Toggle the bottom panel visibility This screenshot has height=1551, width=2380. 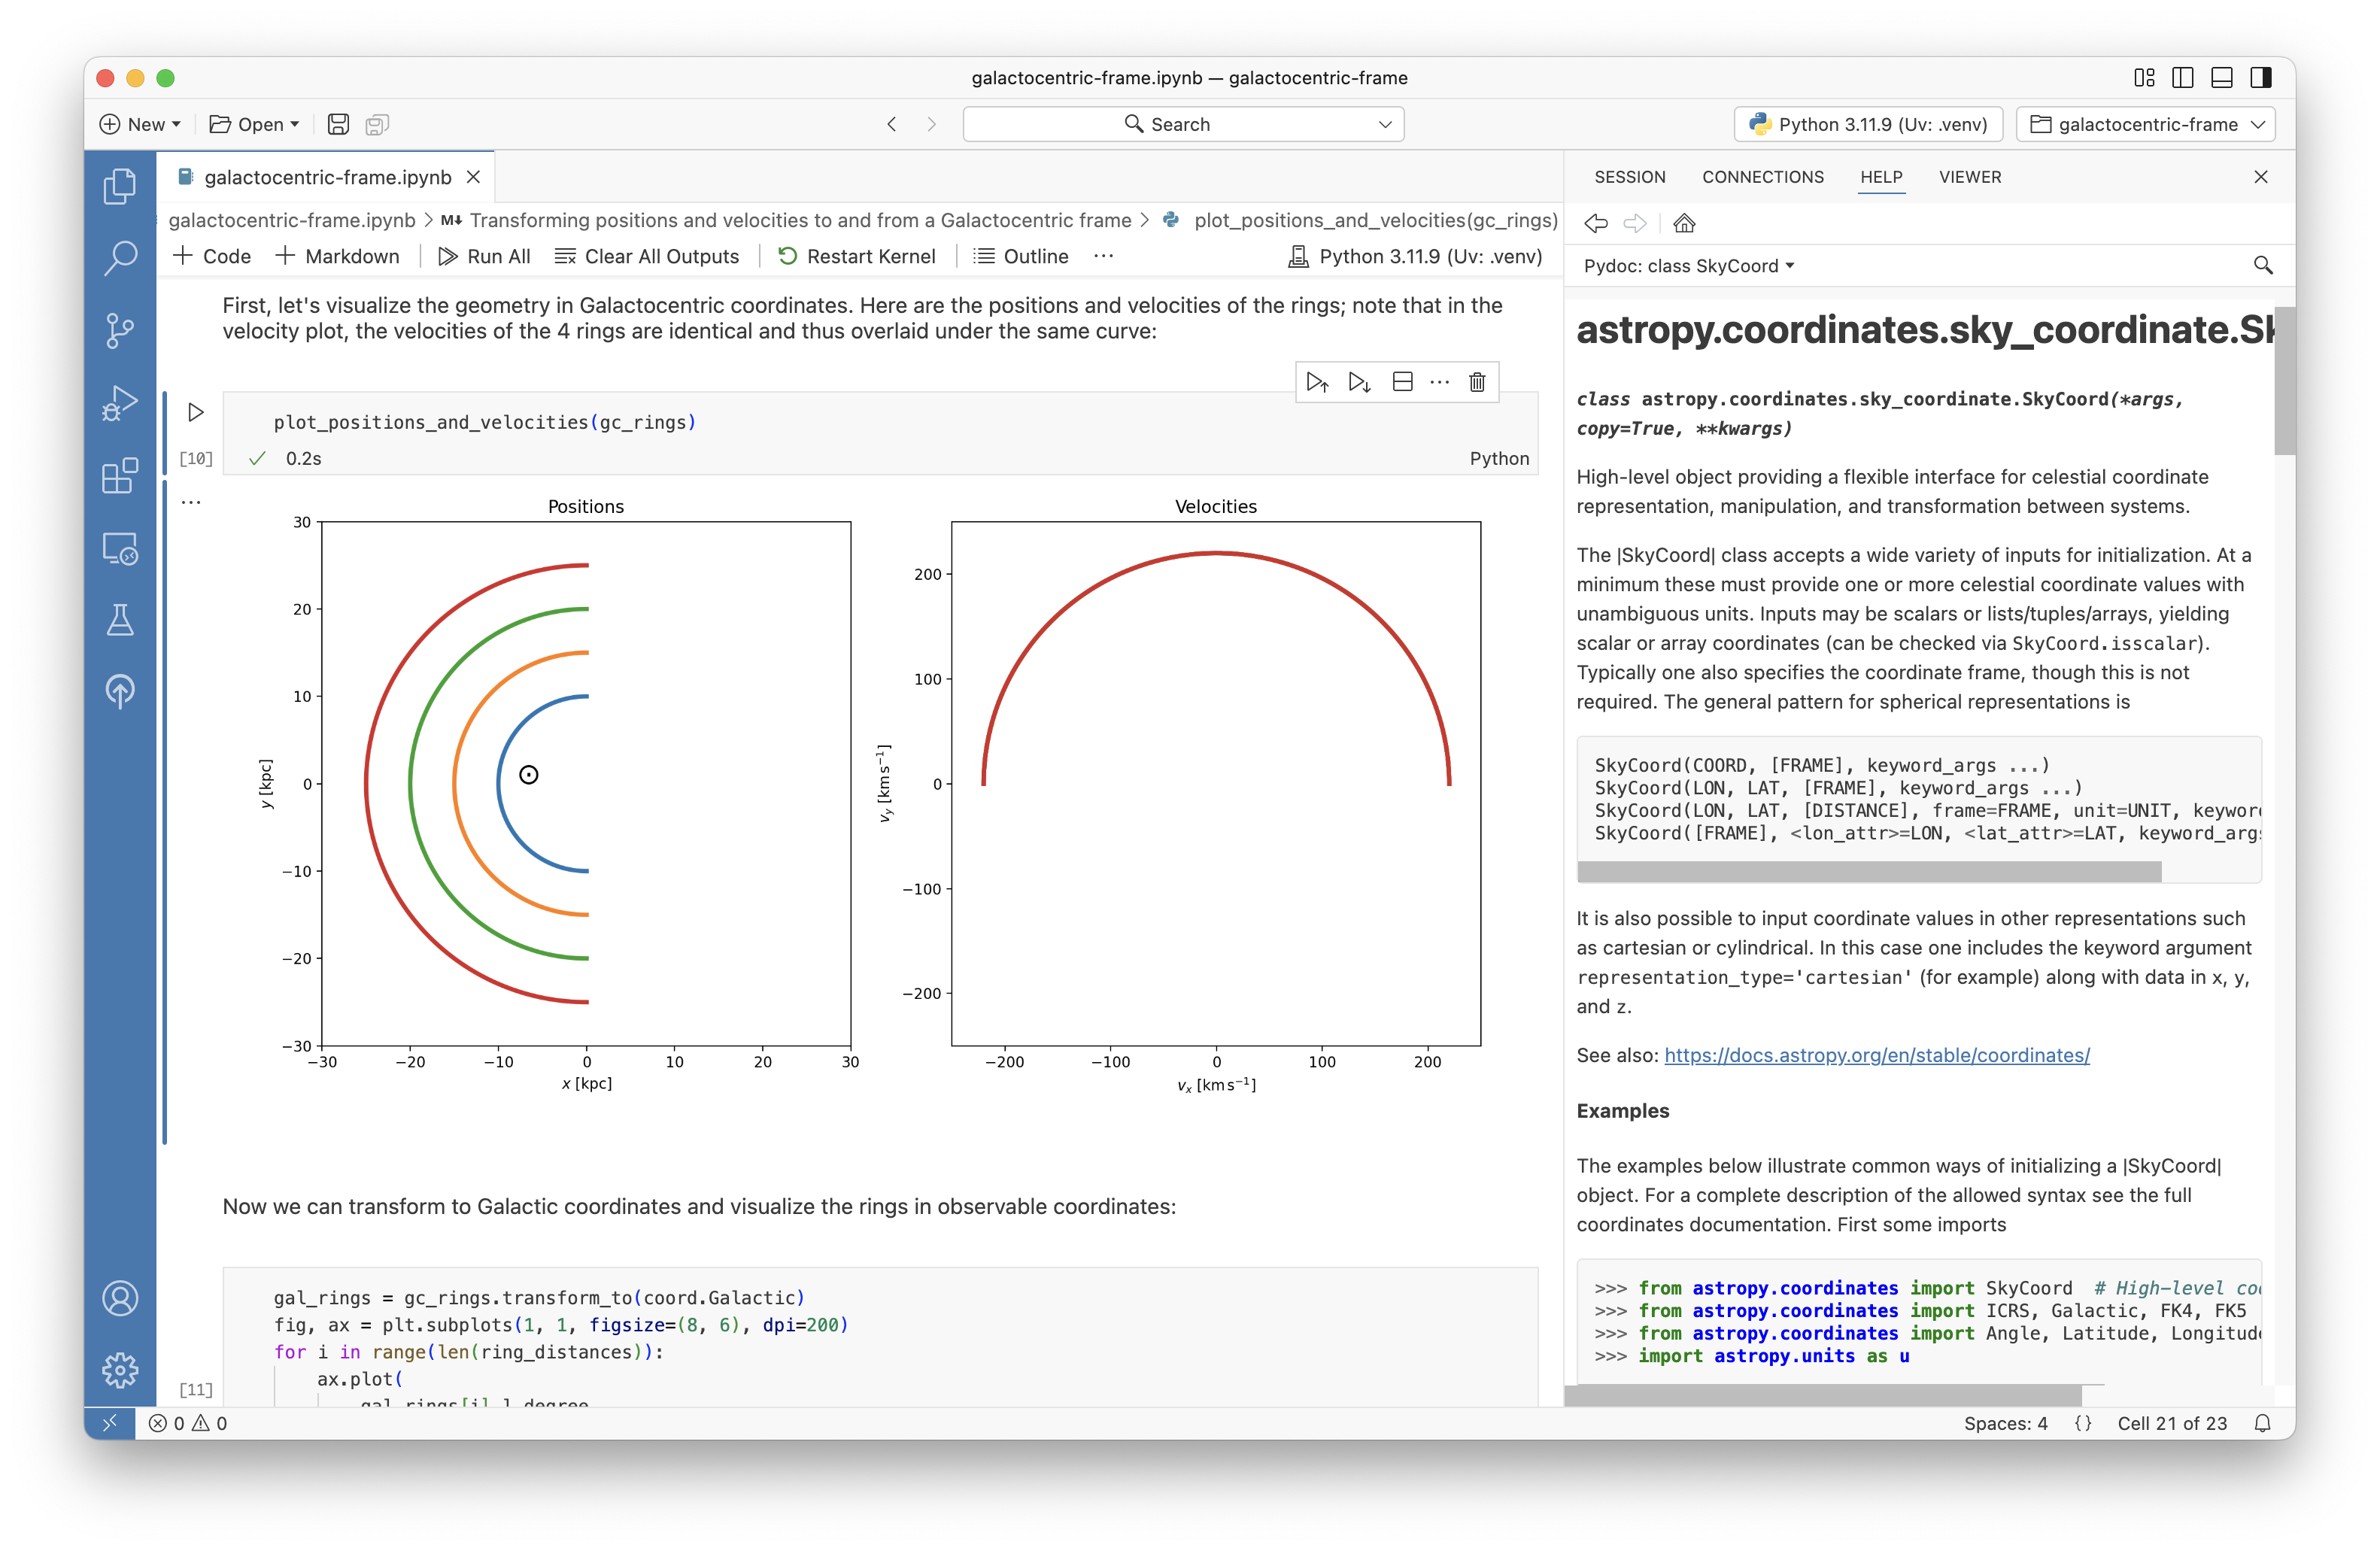coord(2222,77)
